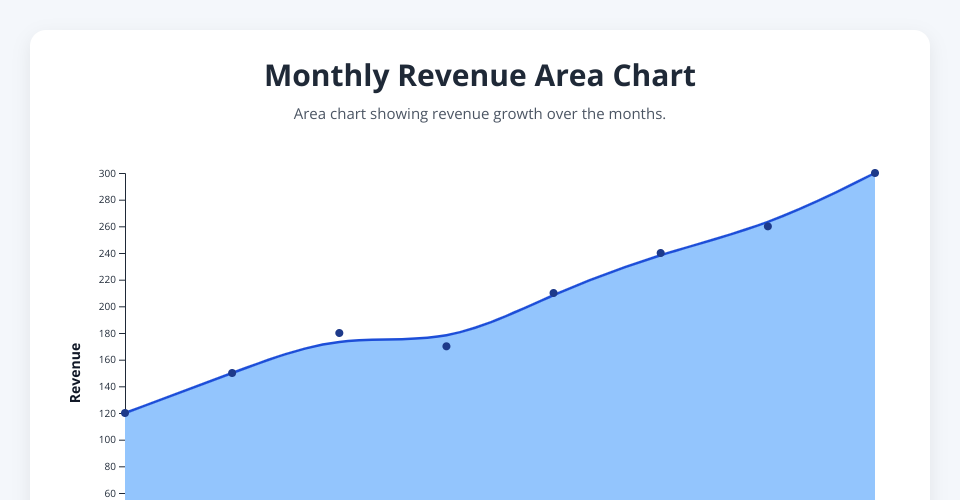Image resolution: width=960 pixels, height=500 pixels.
Task: Click the data point at value 210
Action: [x=553, y=293]
